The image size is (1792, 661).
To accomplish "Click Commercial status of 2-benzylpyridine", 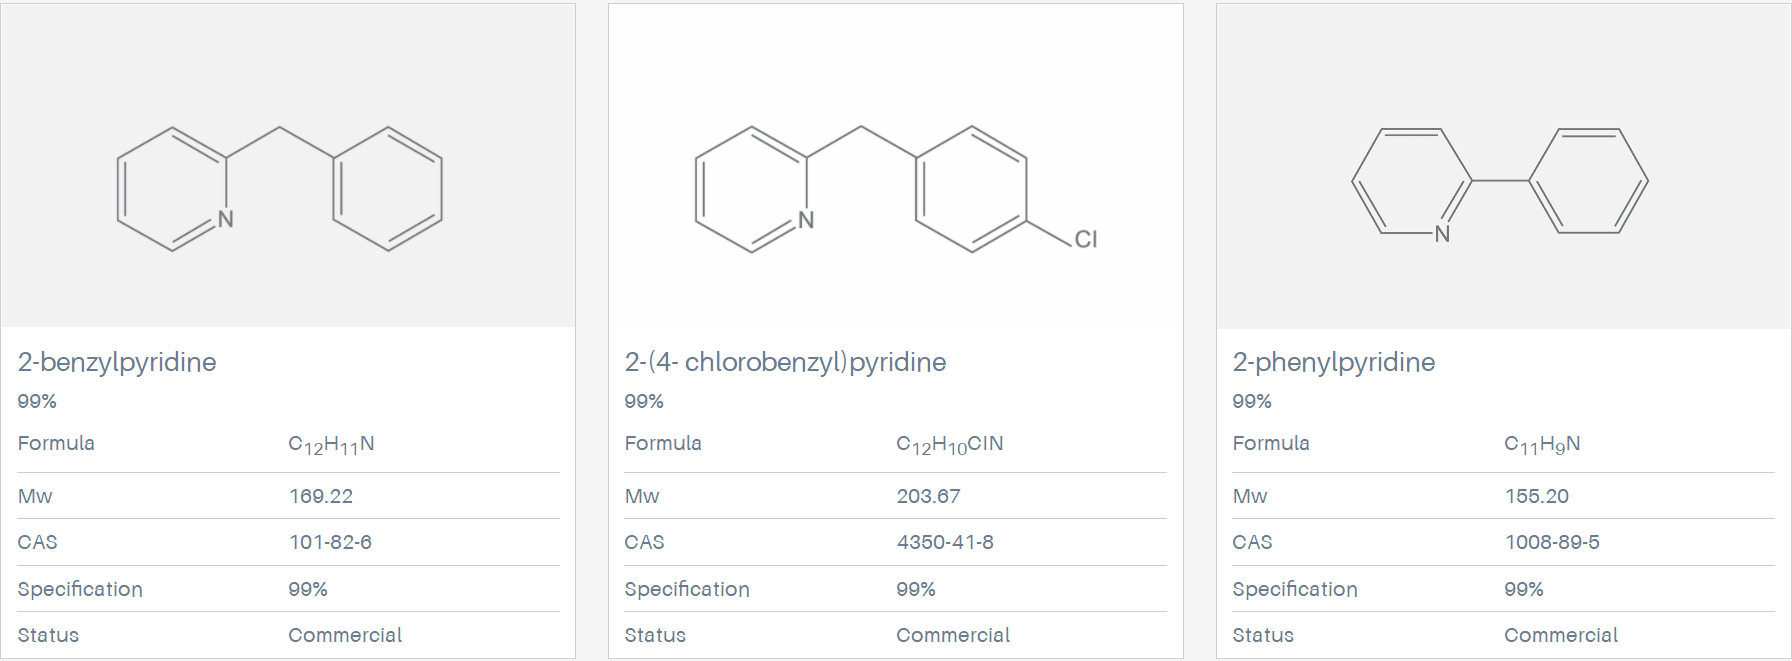I will 345,635.
